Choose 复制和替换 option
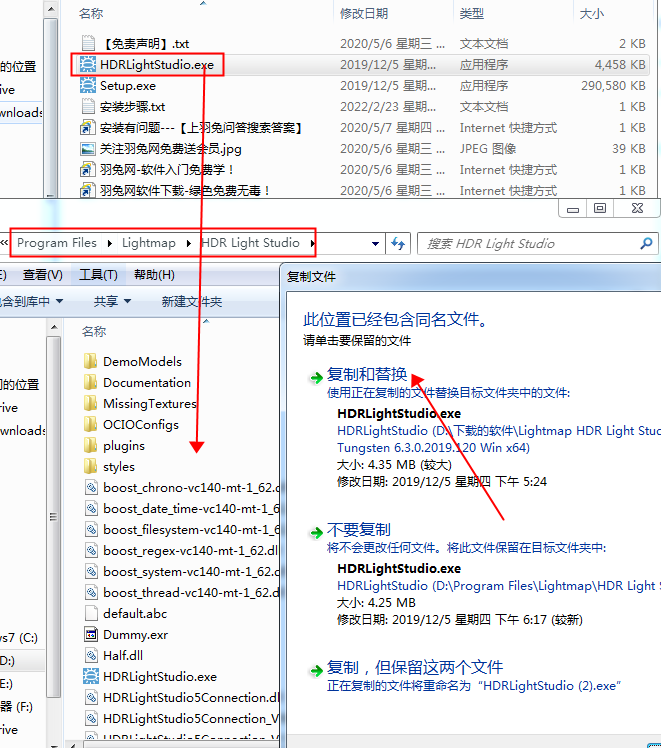The image size is (661, 748). (367, 374)
